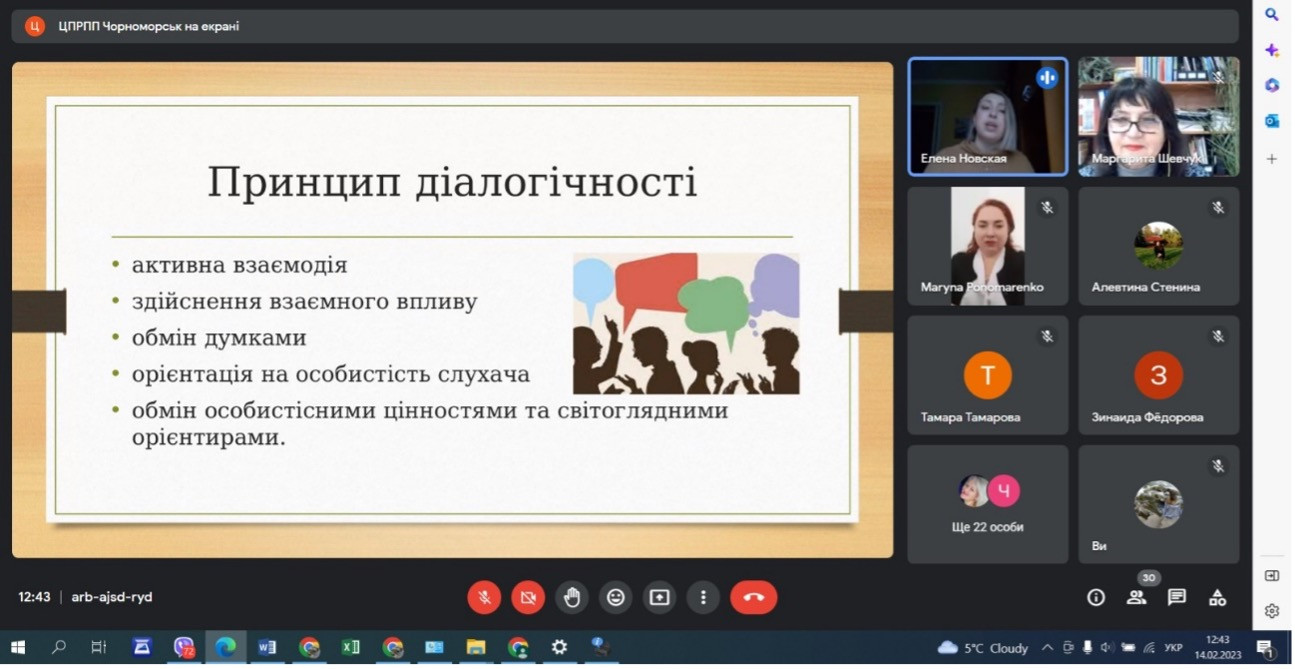The width and height of the screenshot is (1295, 669).
Task: Click the weather '5°C Cloudy' widget
Action: [983, 648]
